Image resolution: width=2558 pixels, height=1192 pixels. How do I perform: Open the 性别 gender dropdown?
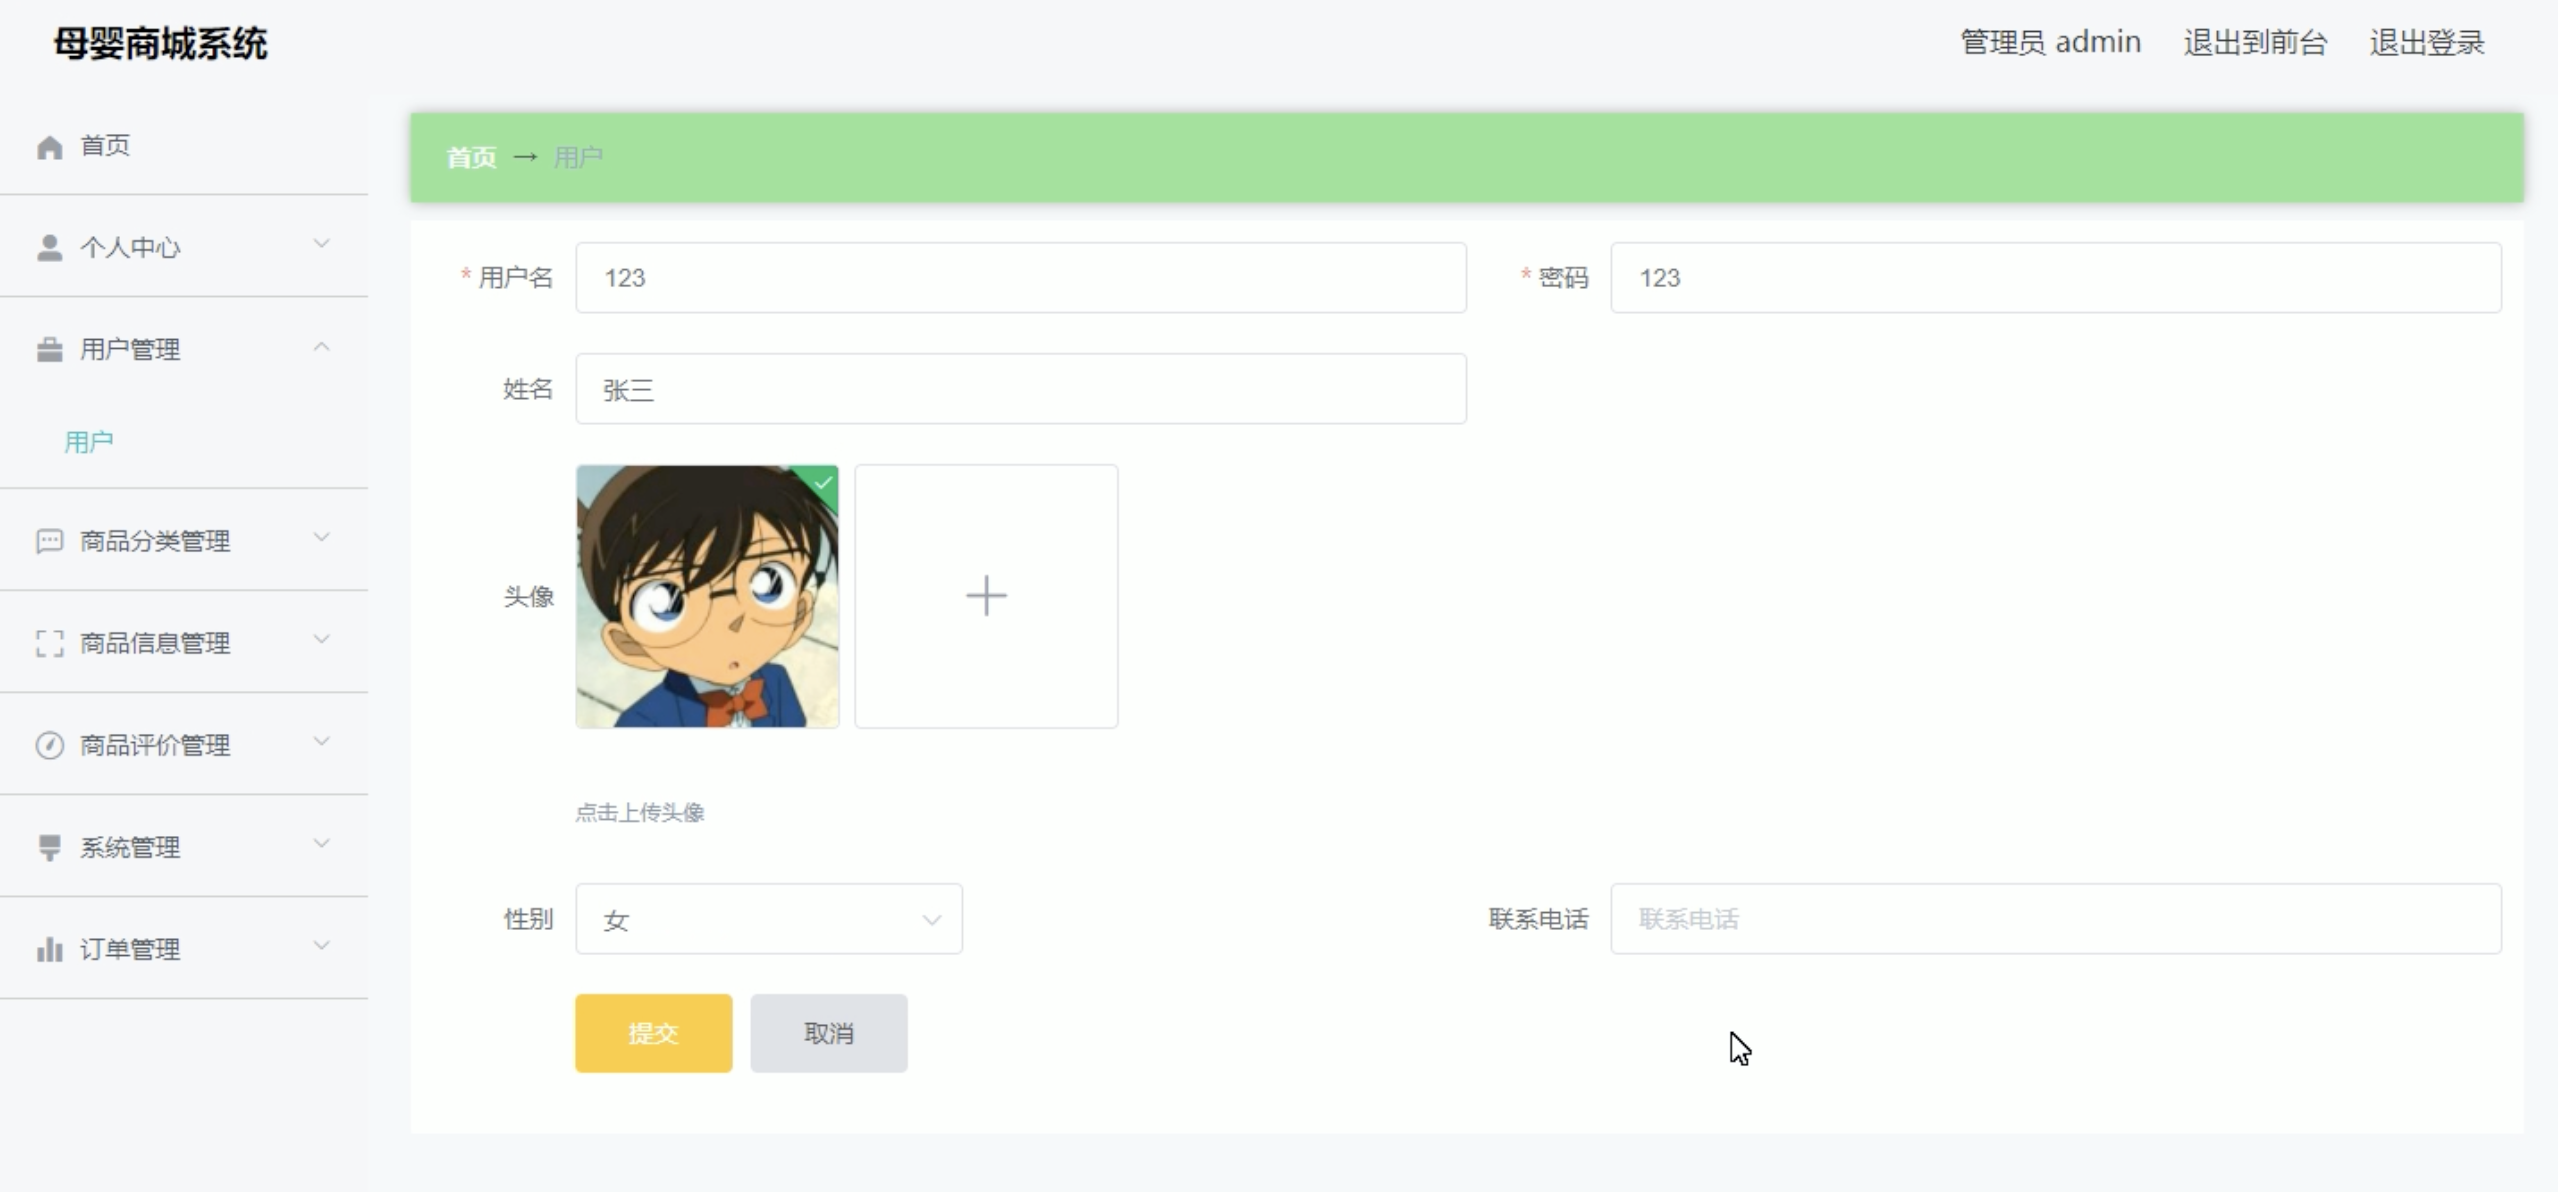[x=768, y=919]
